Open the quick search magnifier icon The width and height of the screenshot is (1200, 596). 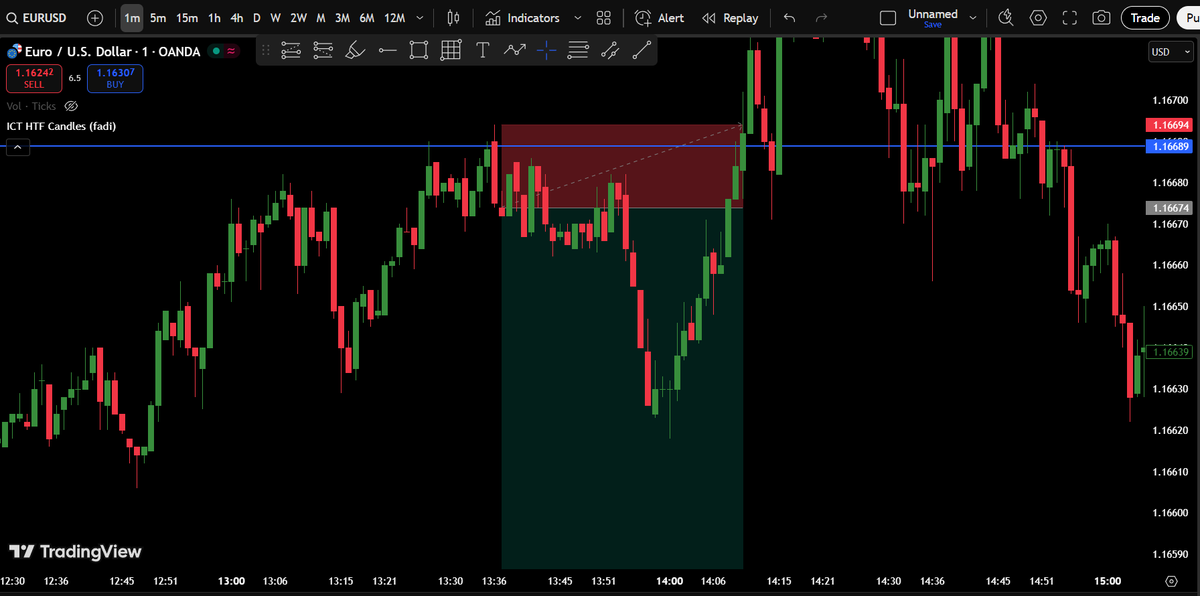[x=10, y=17]
